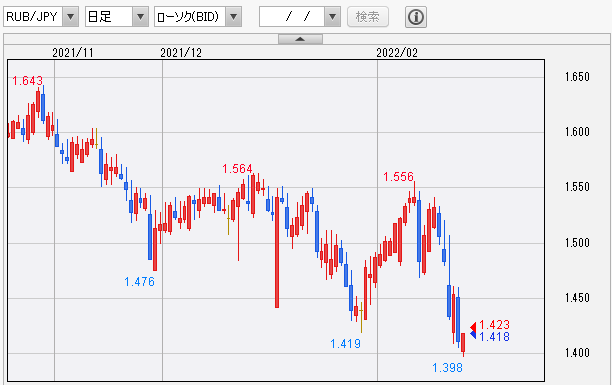Click the 2021/12 date axis label
The height and width of the screenshot is (385, 612).
[181, 53]
